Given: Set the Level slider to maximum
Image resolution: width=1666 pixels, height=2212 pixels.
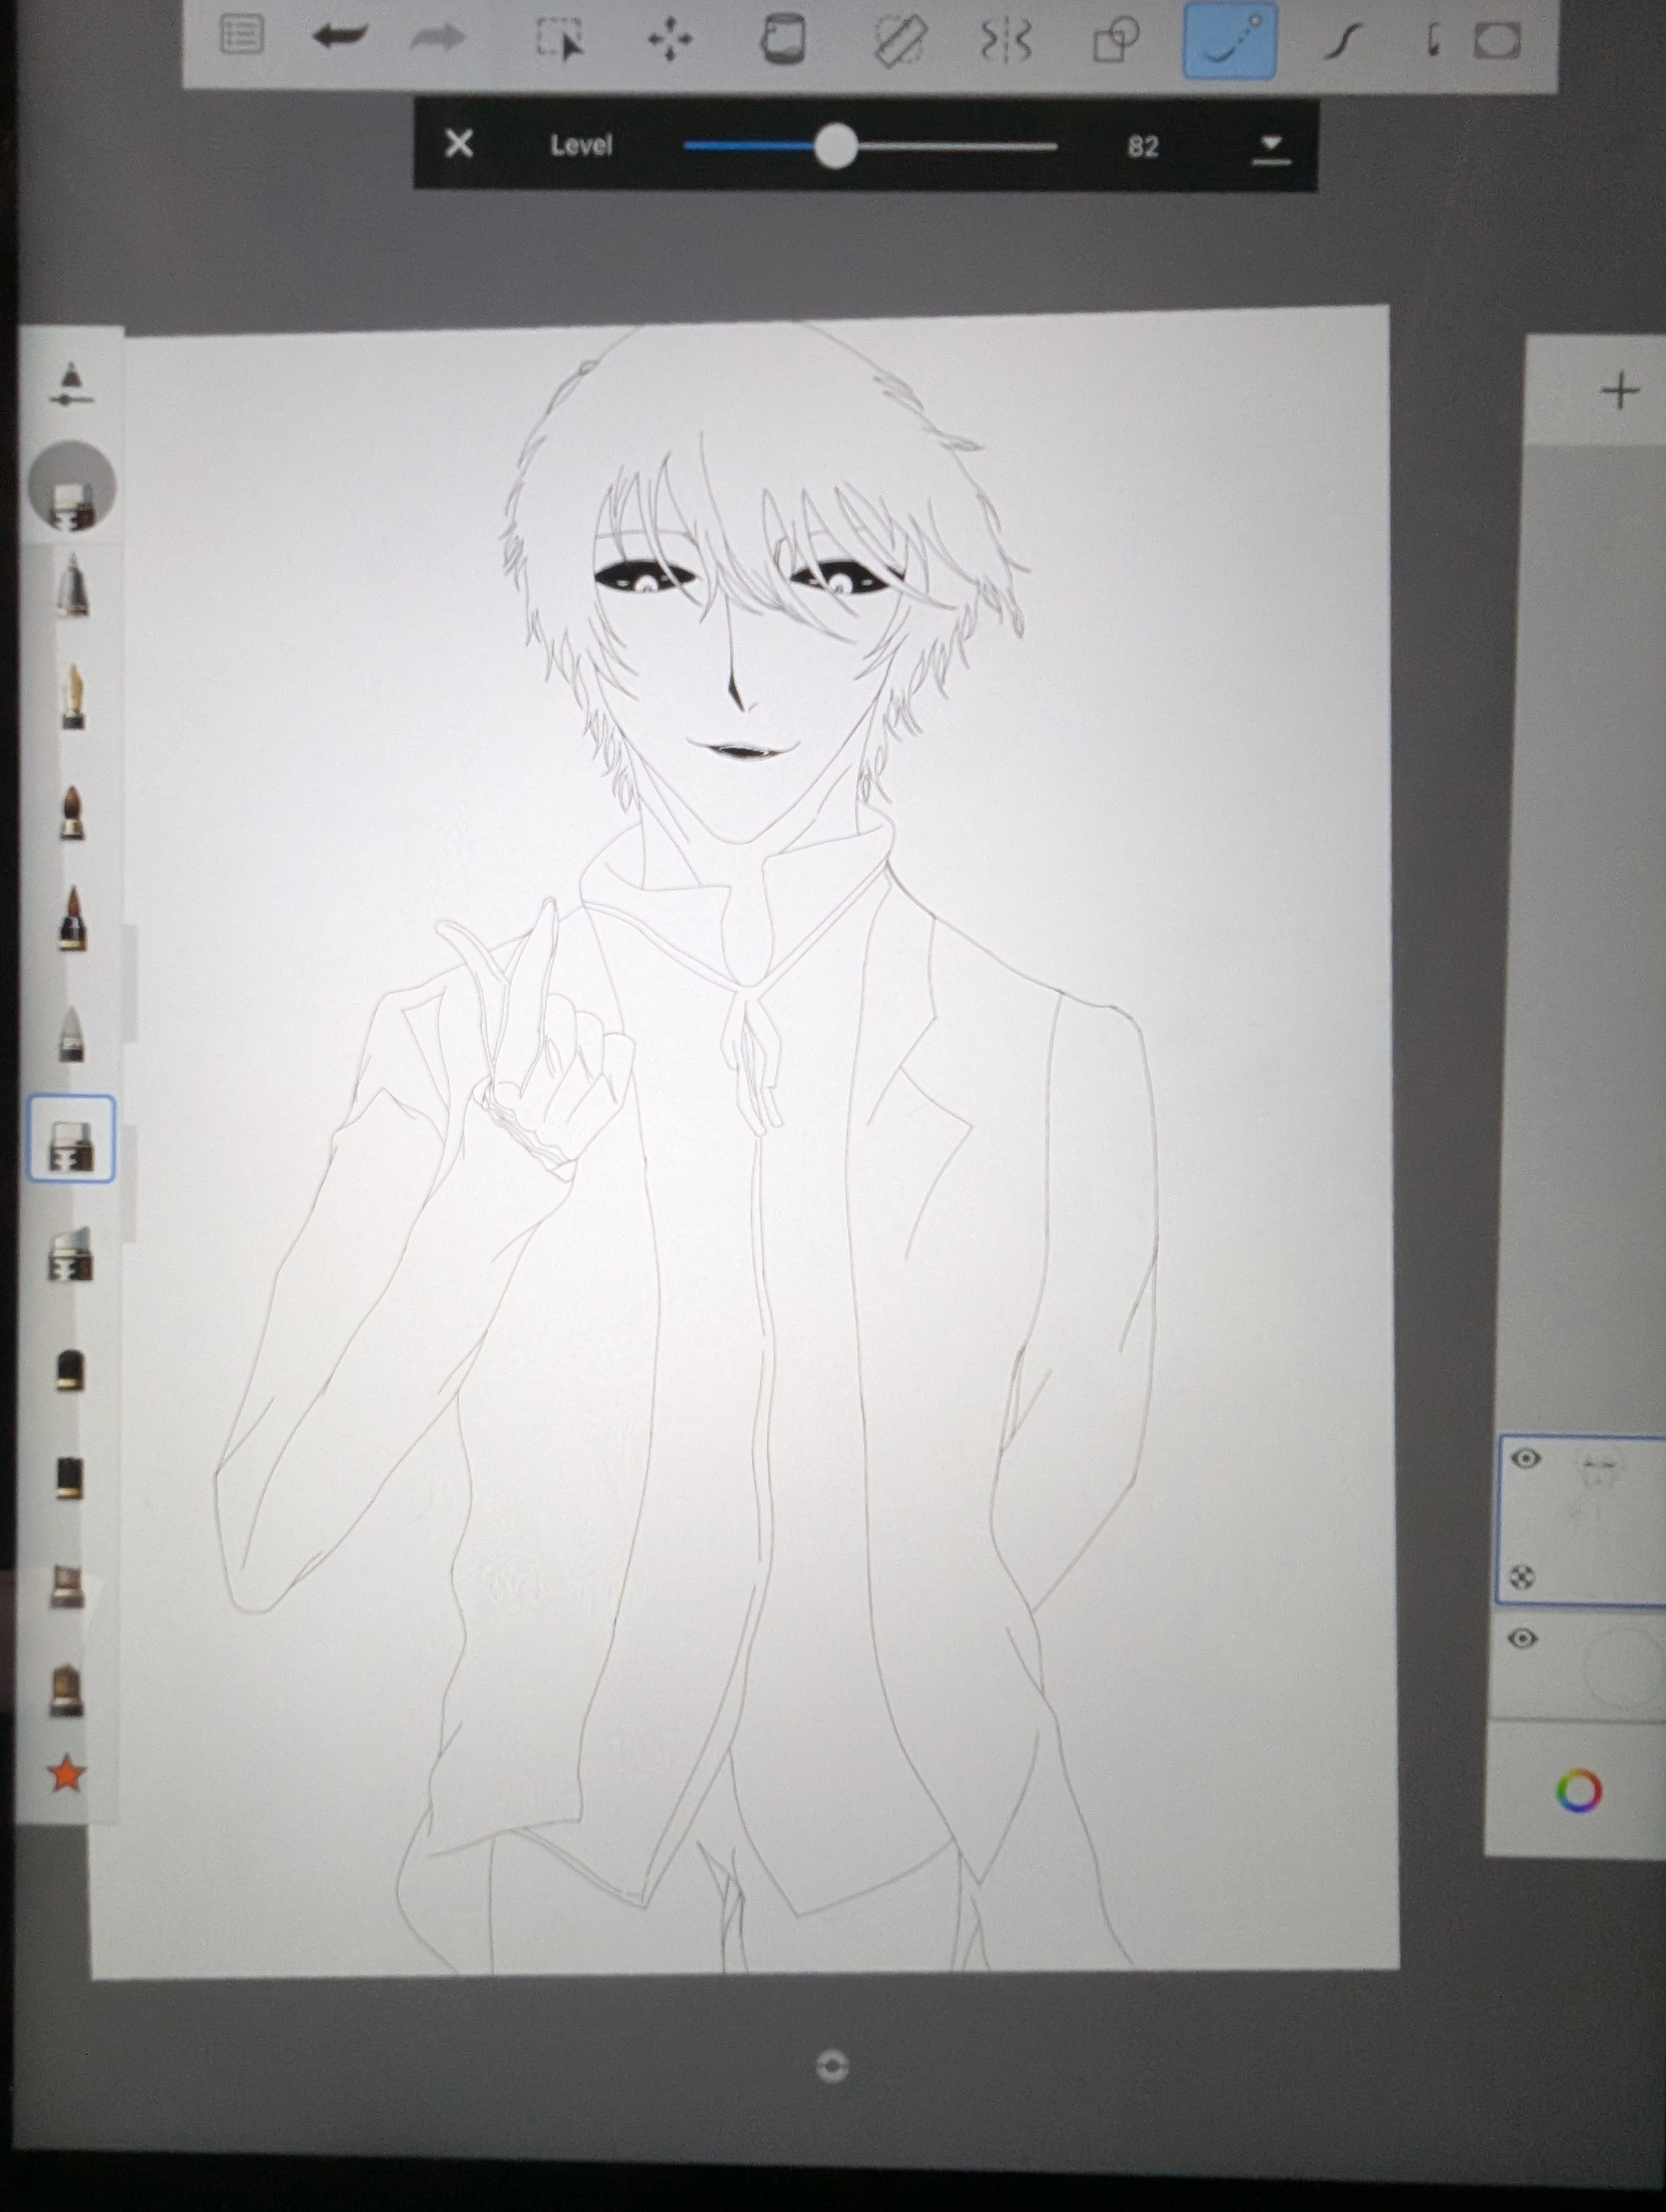Looking at the screenshot, I should tap(1055, 146).
